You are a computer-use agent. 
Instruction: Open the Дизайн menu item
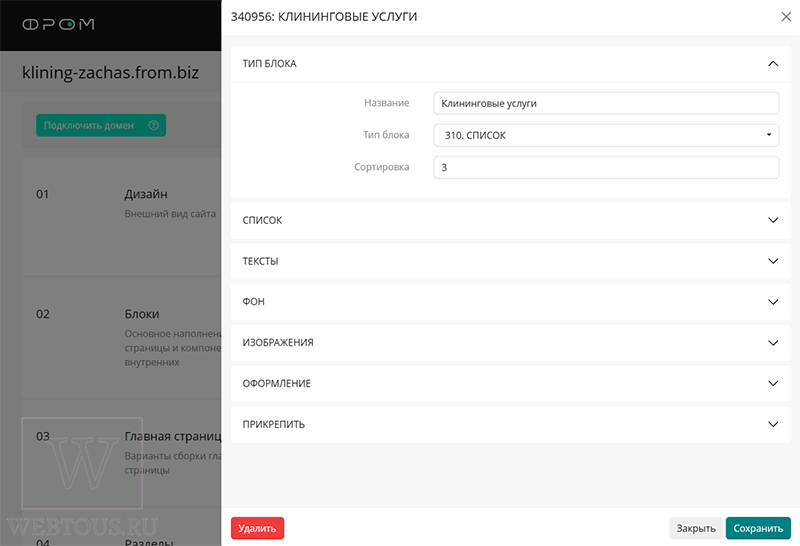pyautogui.click(x=146, y=194)
